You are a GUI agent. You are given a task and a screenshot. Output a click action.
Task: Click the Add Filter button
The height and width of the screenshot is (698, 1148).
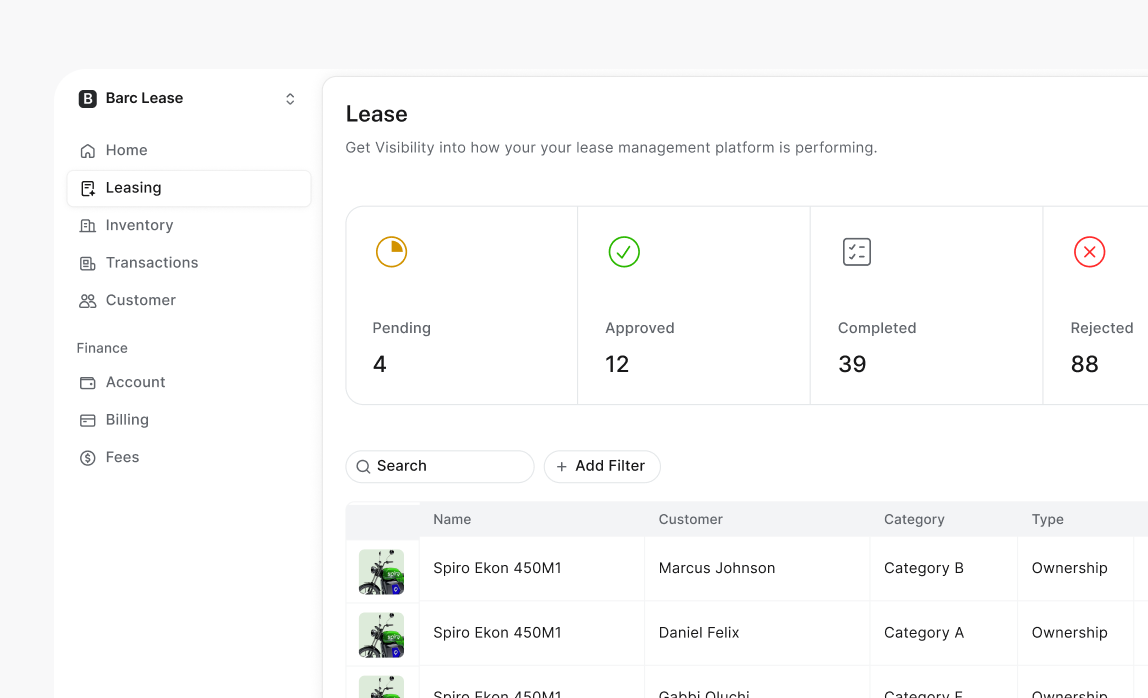click(602, 467)
